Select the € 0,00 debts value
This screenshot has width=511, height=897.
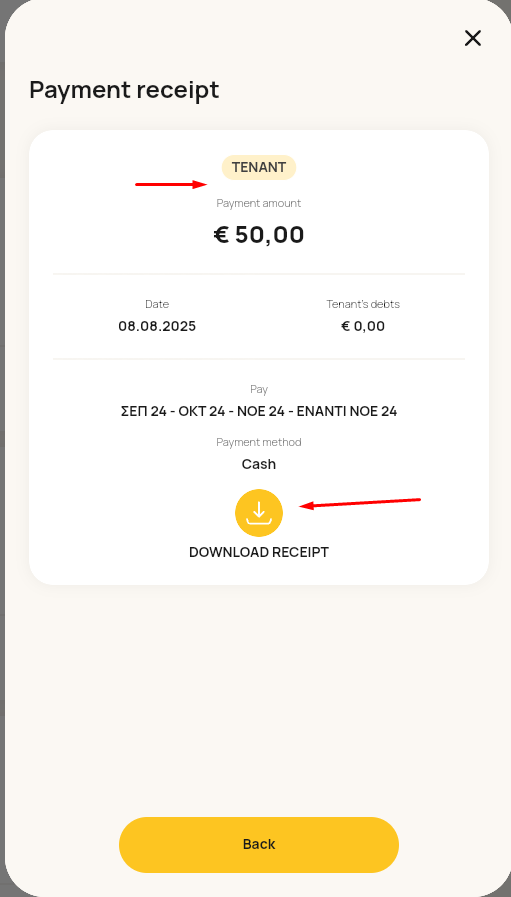pyautogui.click(x=363, y=326)
